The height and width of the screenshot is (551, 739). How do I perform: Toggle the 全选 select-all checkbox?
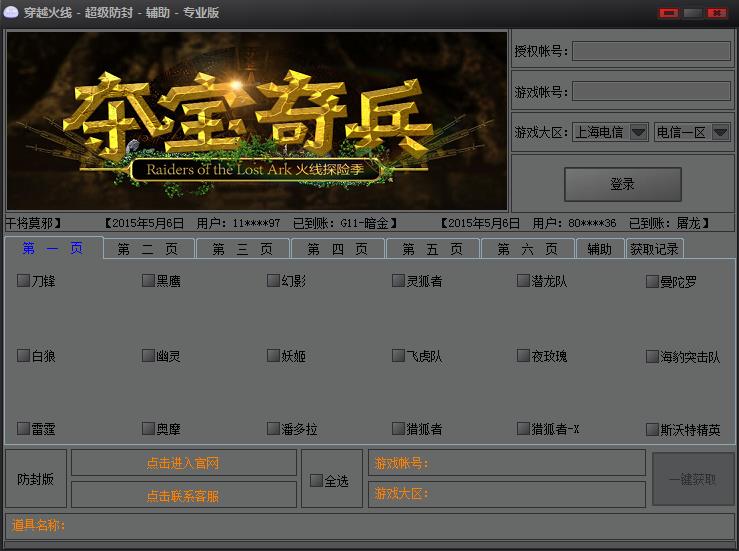316,480
